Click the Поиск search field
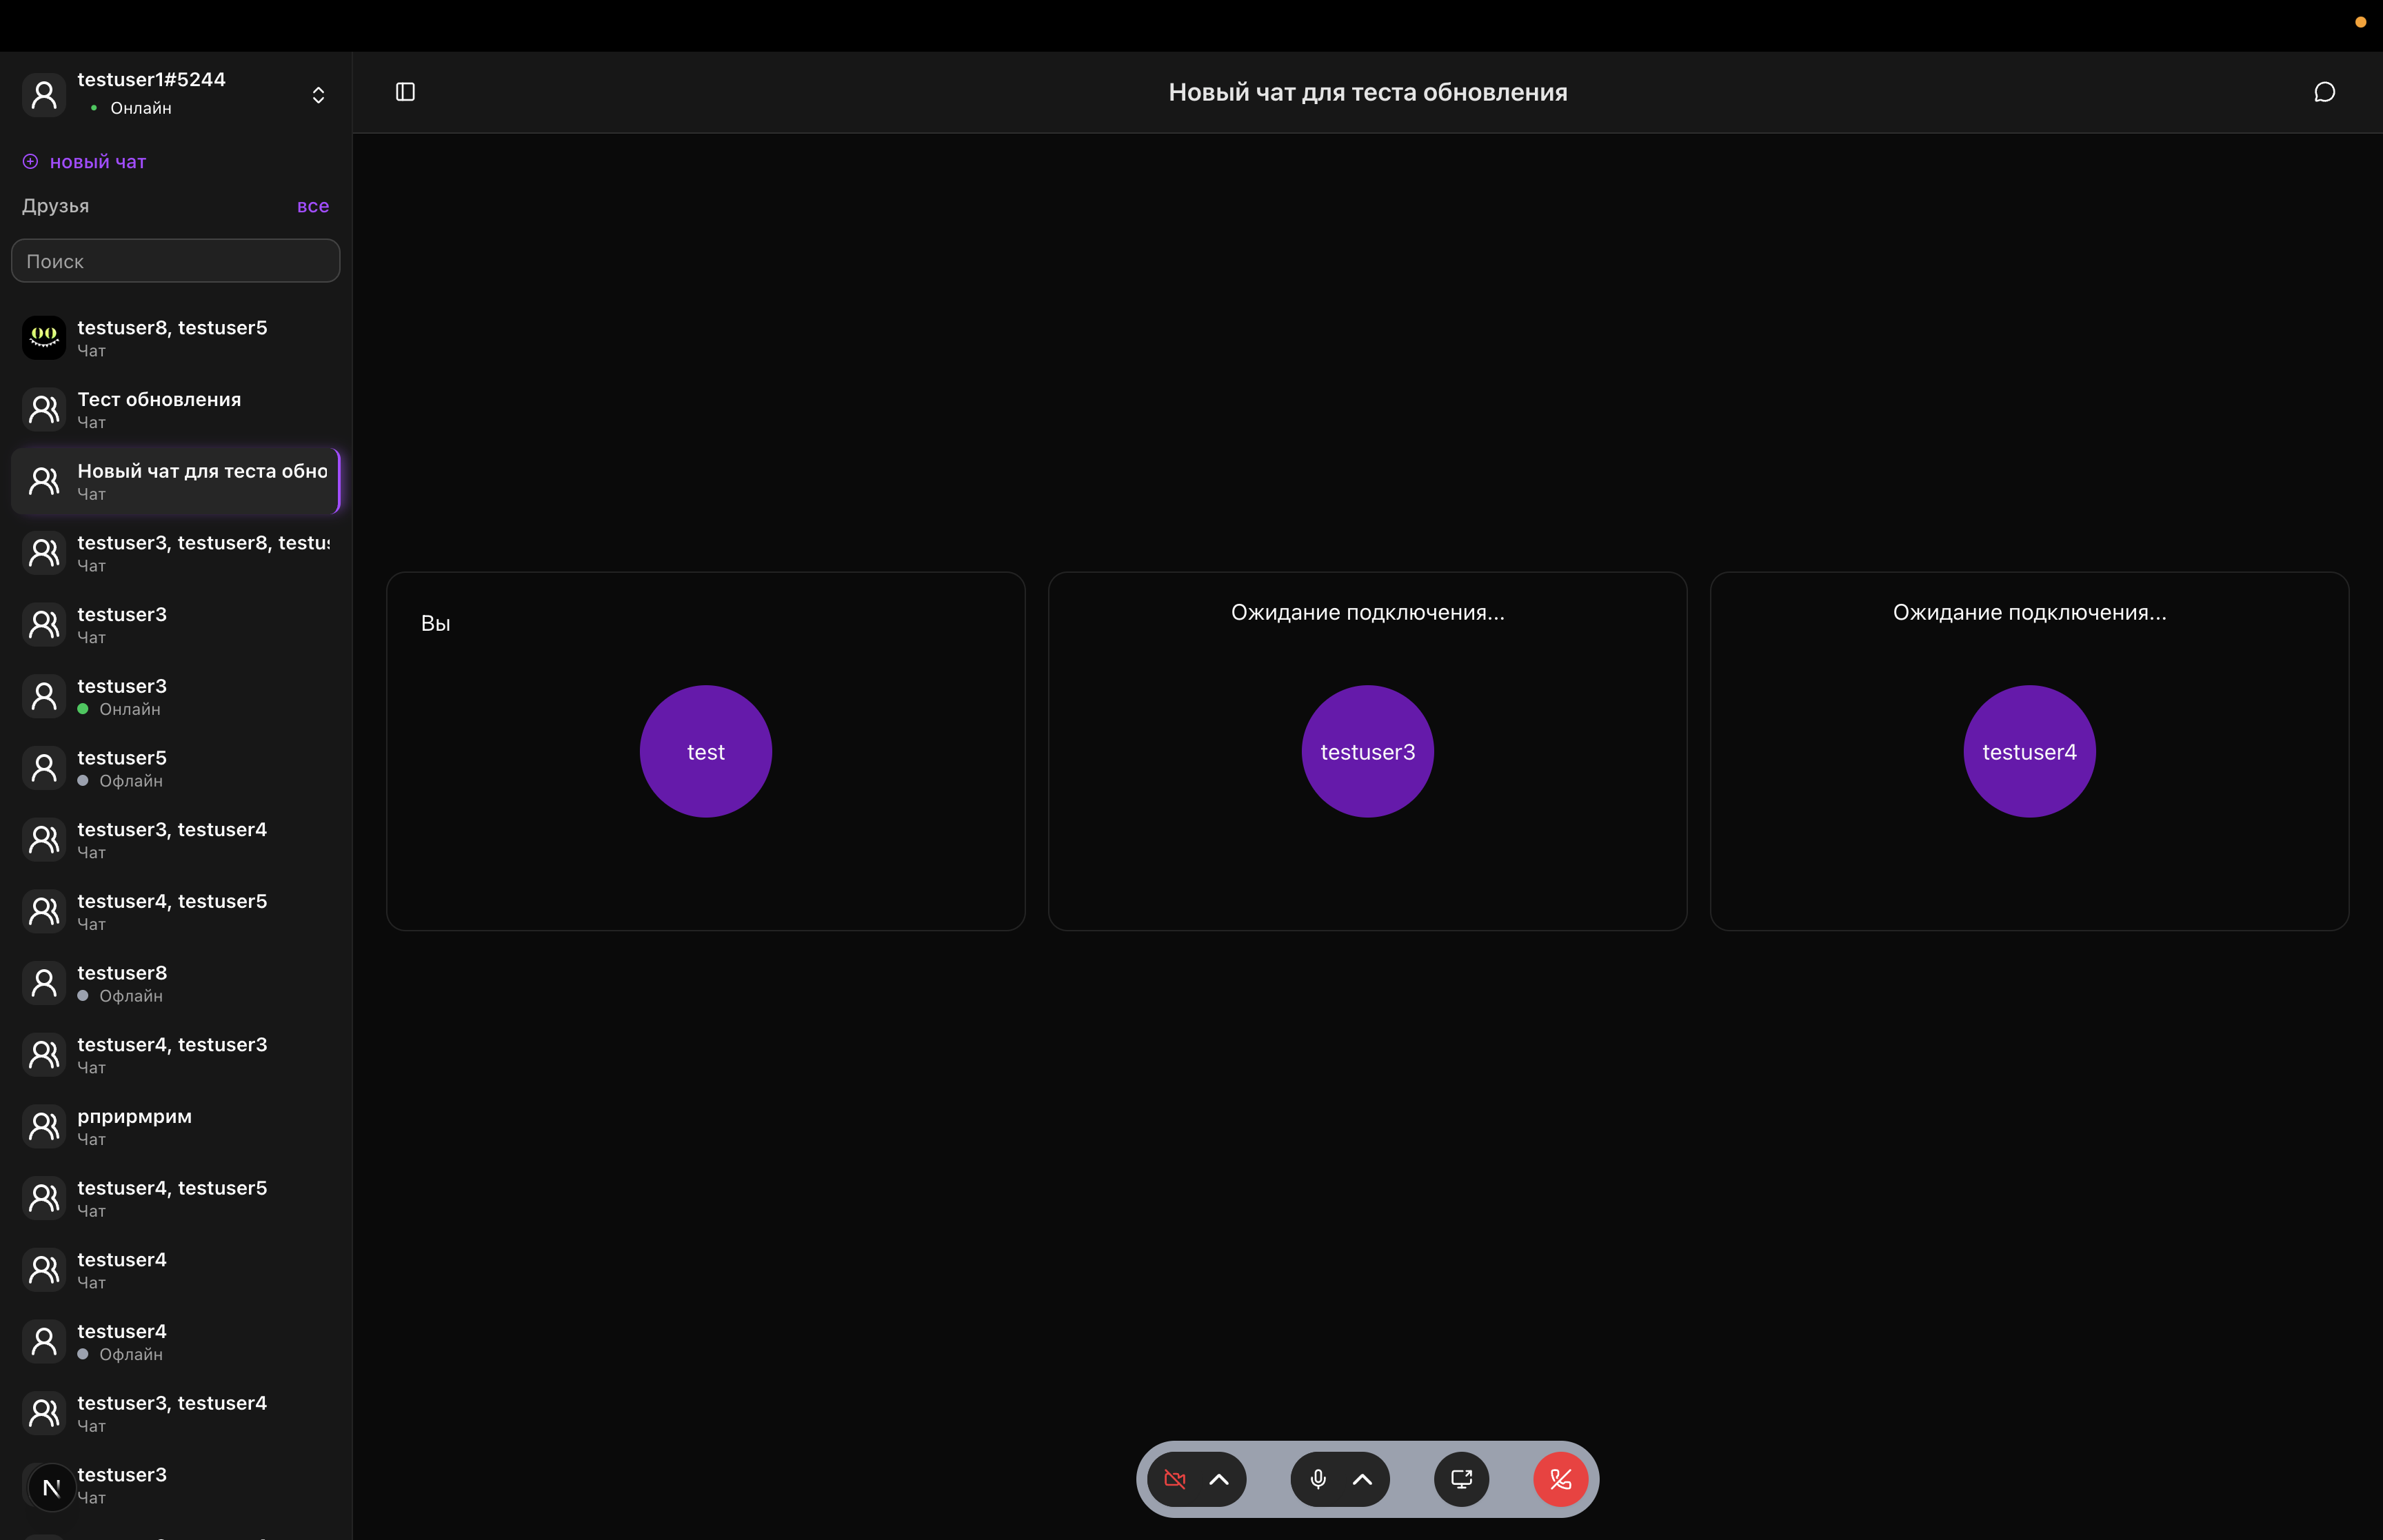This screenshot has height=1540, width=2383. [175, 260]
